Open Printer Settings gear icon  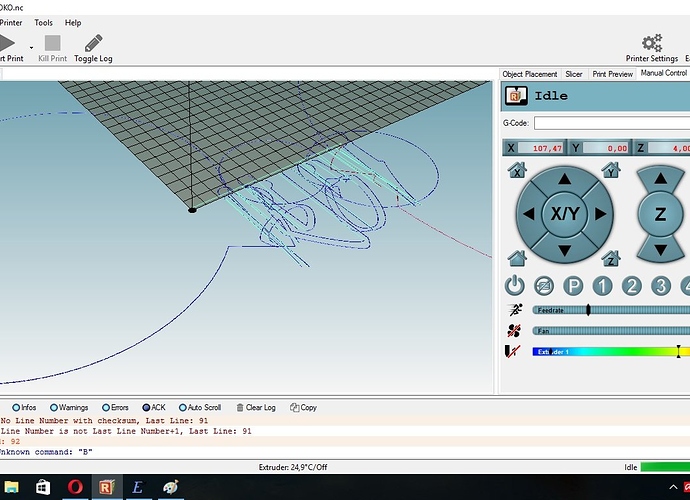(x=652, y=43)
